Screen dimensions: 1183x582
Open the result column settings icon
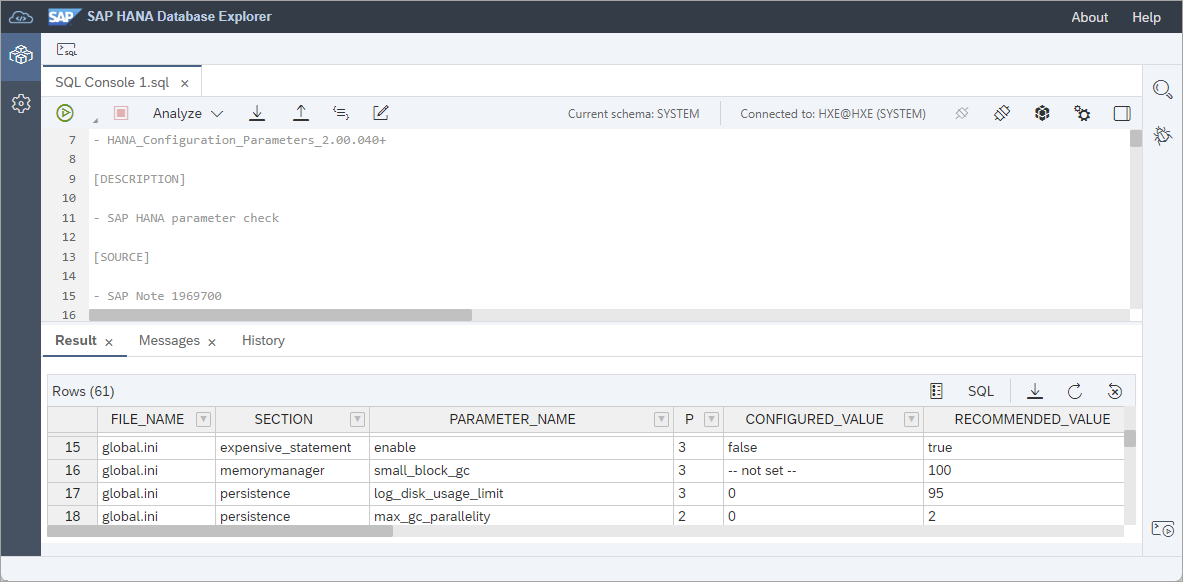coord(936,391)
